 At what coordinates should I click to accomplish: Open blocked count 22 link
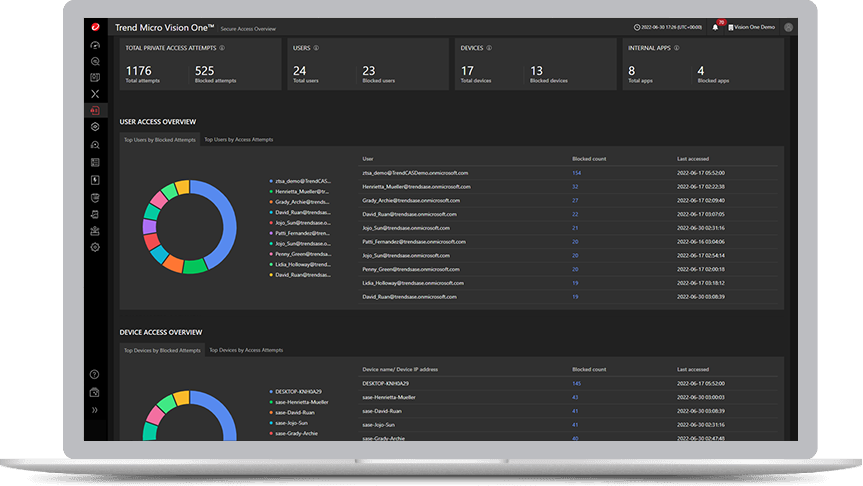point(575,214)
